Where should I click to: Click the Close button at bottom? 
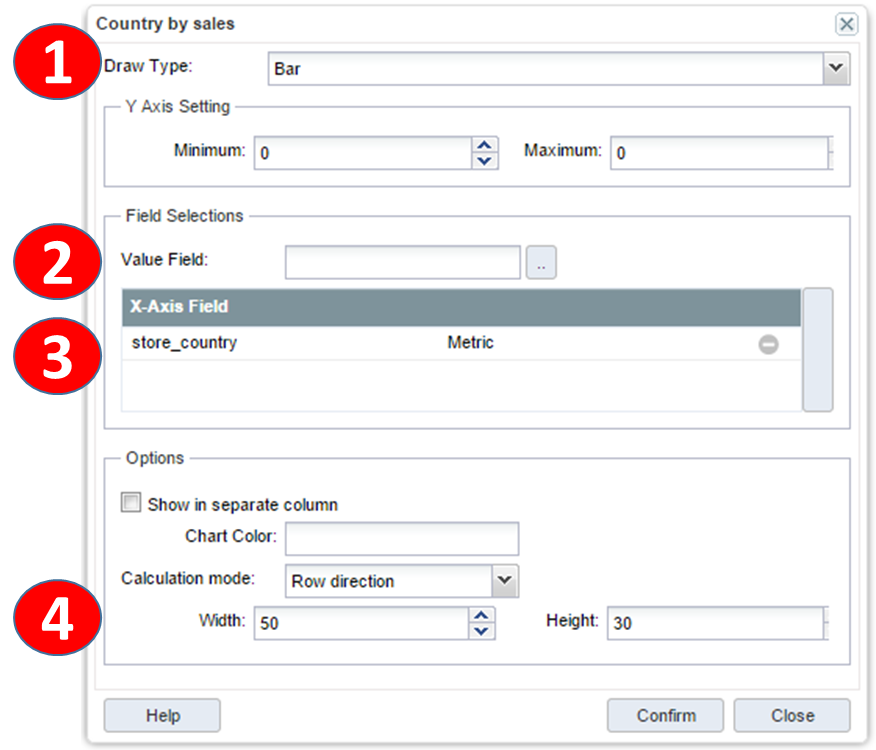(x=791, y=715)
